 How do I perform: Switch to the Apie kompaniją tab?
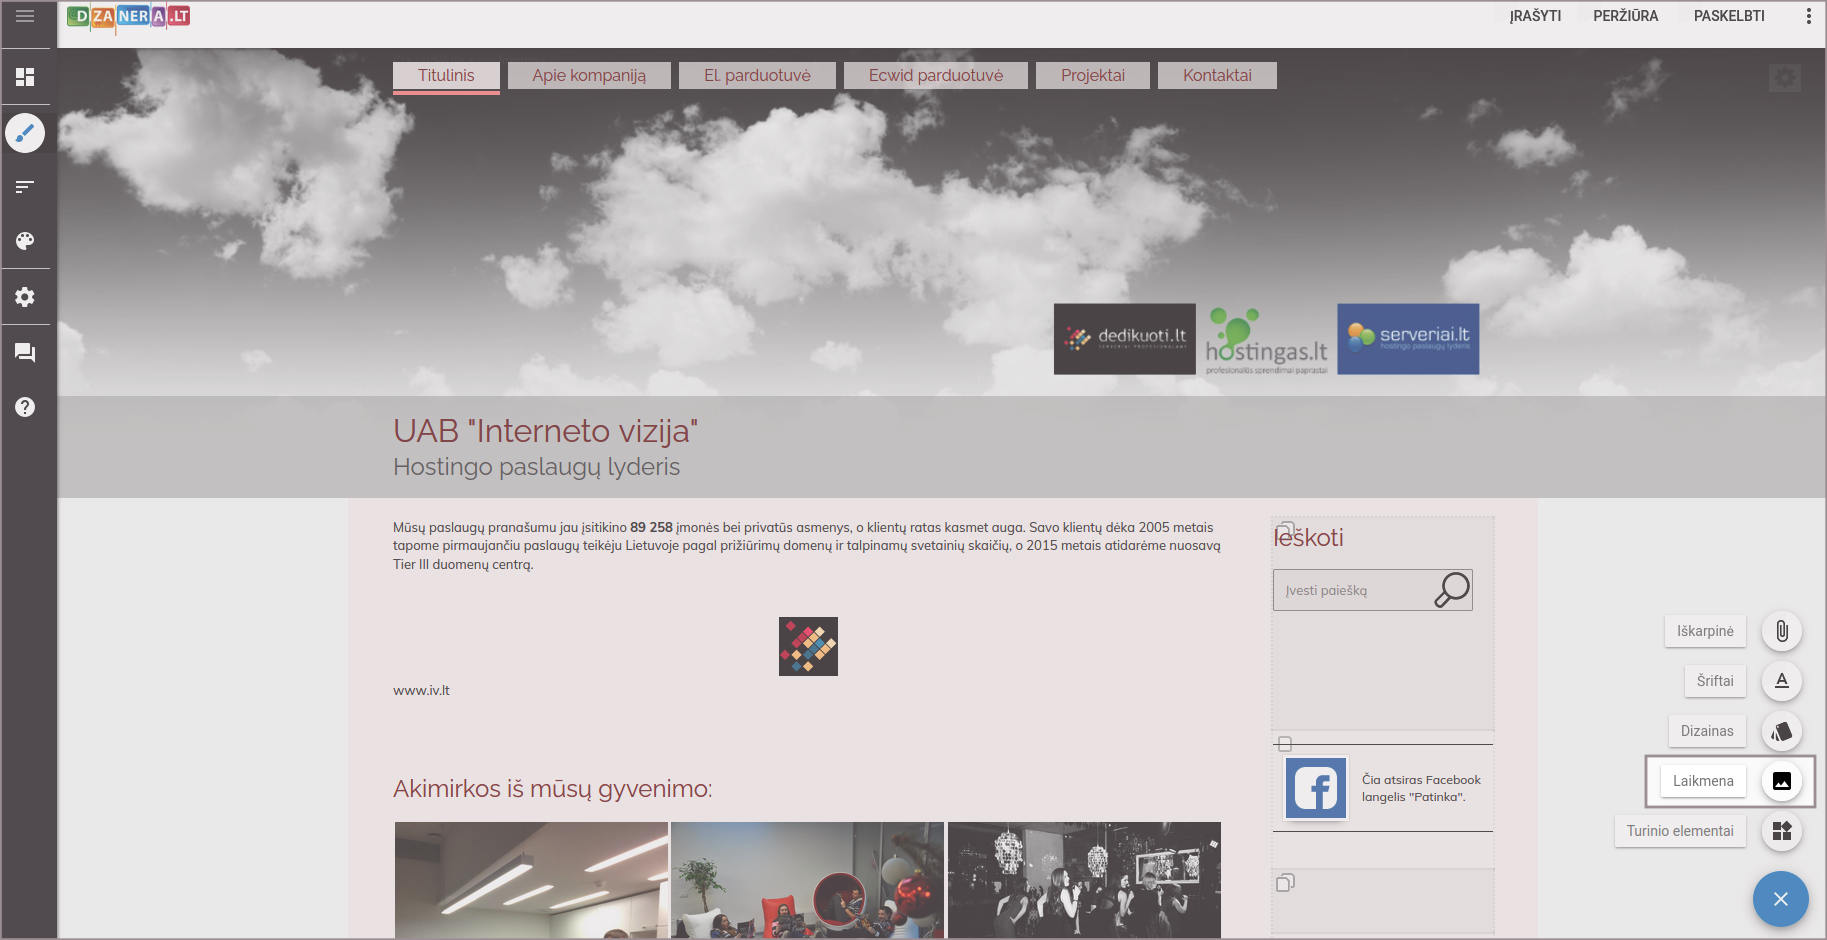589,76
